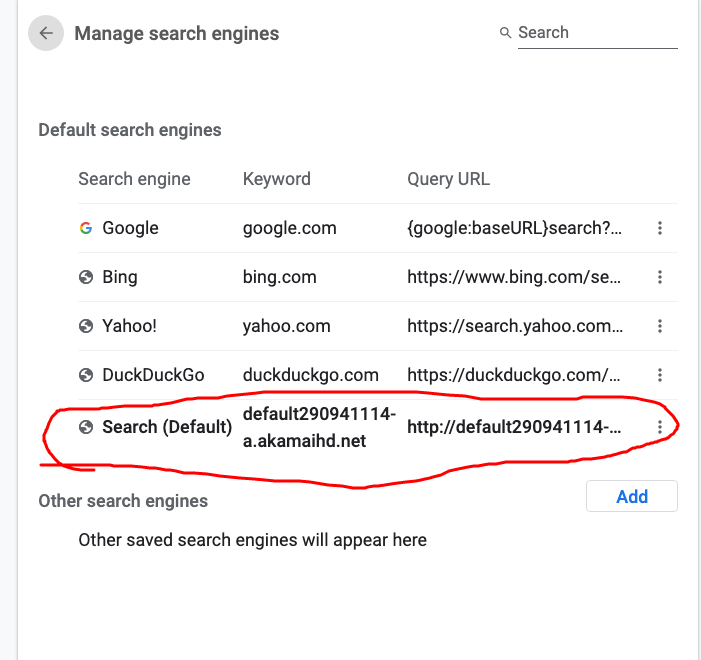This screenshot has width=701, height=660.
Task: Open the more-actions menu for Search (Default)
Action: 660,427
